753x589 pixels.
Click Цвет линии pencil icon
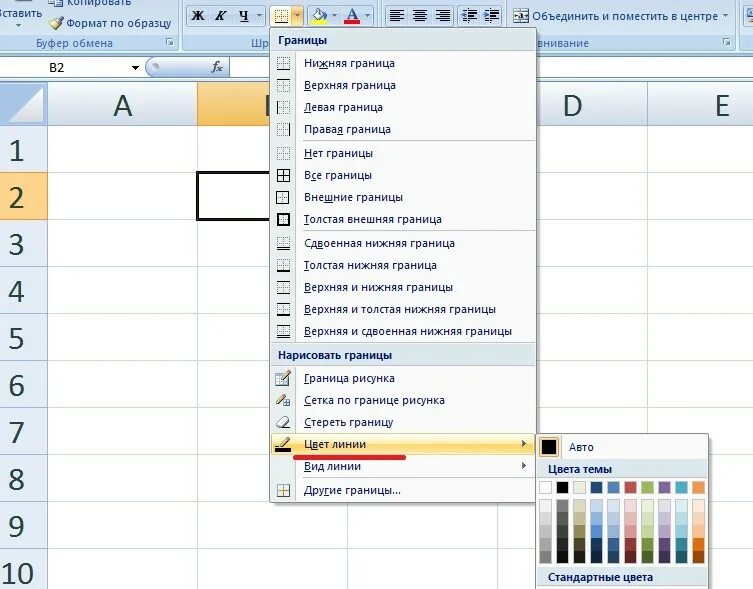point(283,444)
